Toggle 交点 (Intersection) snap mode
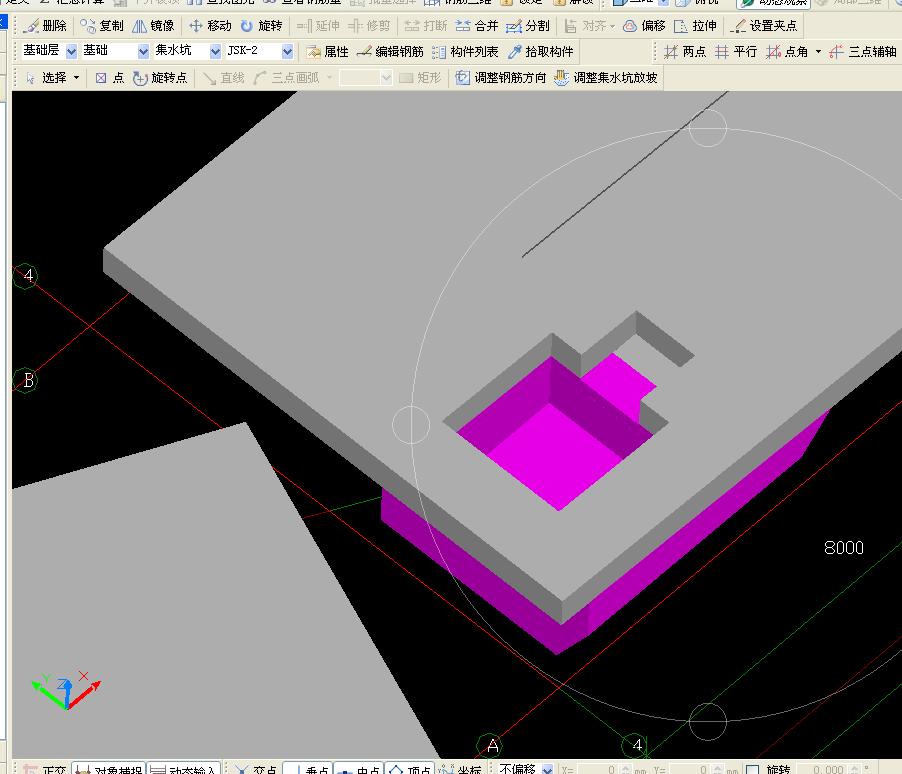The height and width of the screenshot is (774, 902). (x=256, y=769)
